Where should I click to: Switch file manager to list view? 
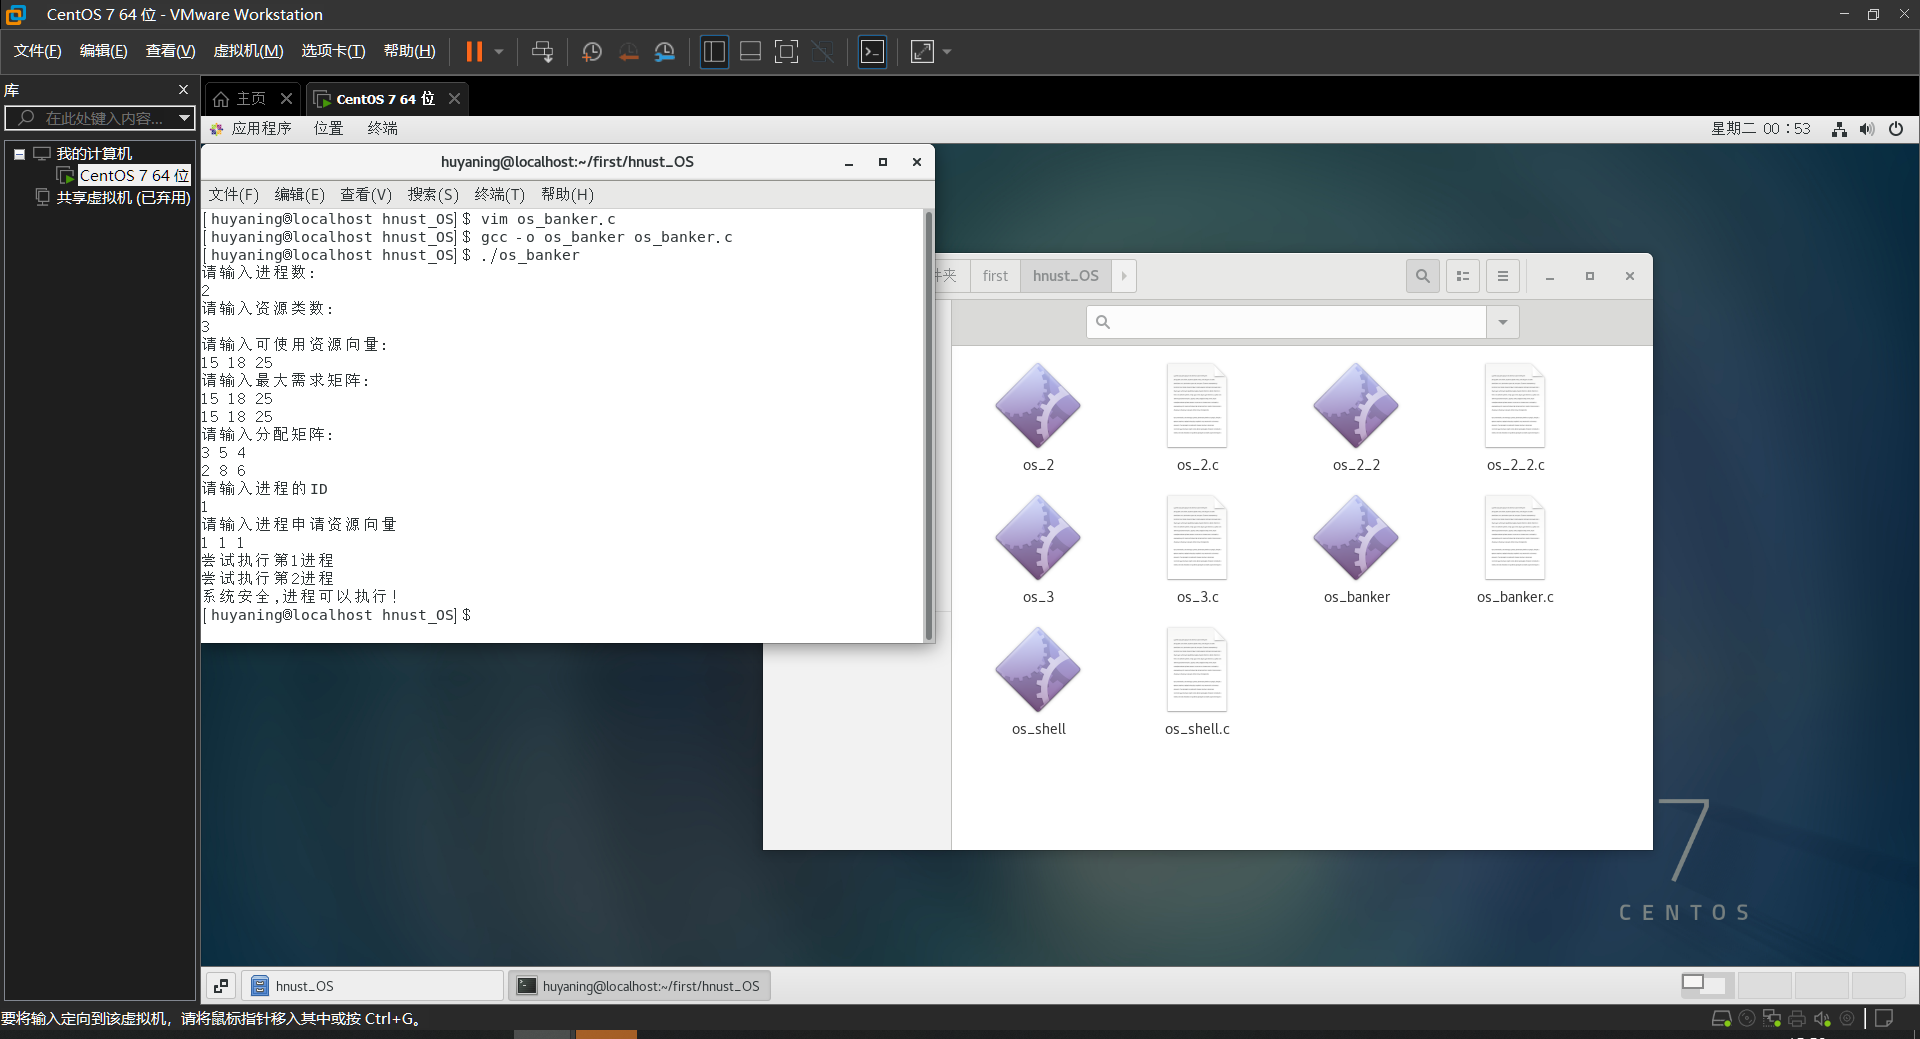(1462, 276)
